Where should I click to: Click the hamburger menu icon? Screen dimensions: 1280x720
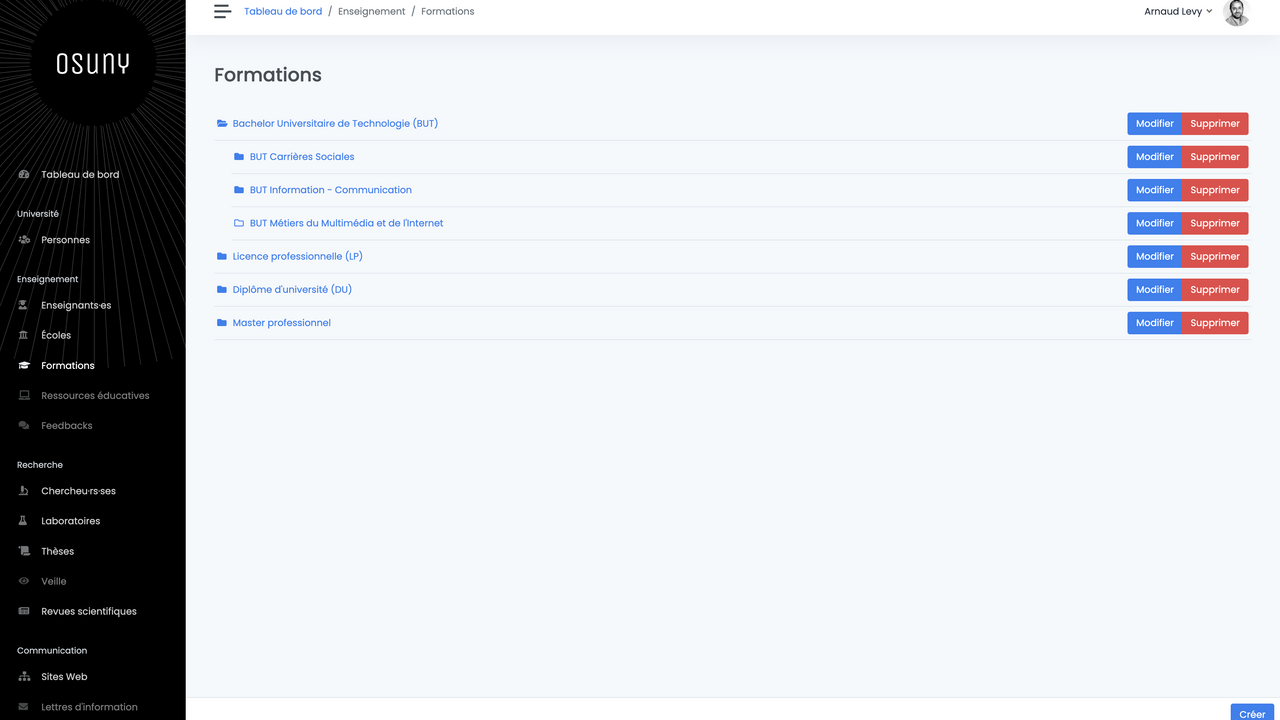pos(222,12)
